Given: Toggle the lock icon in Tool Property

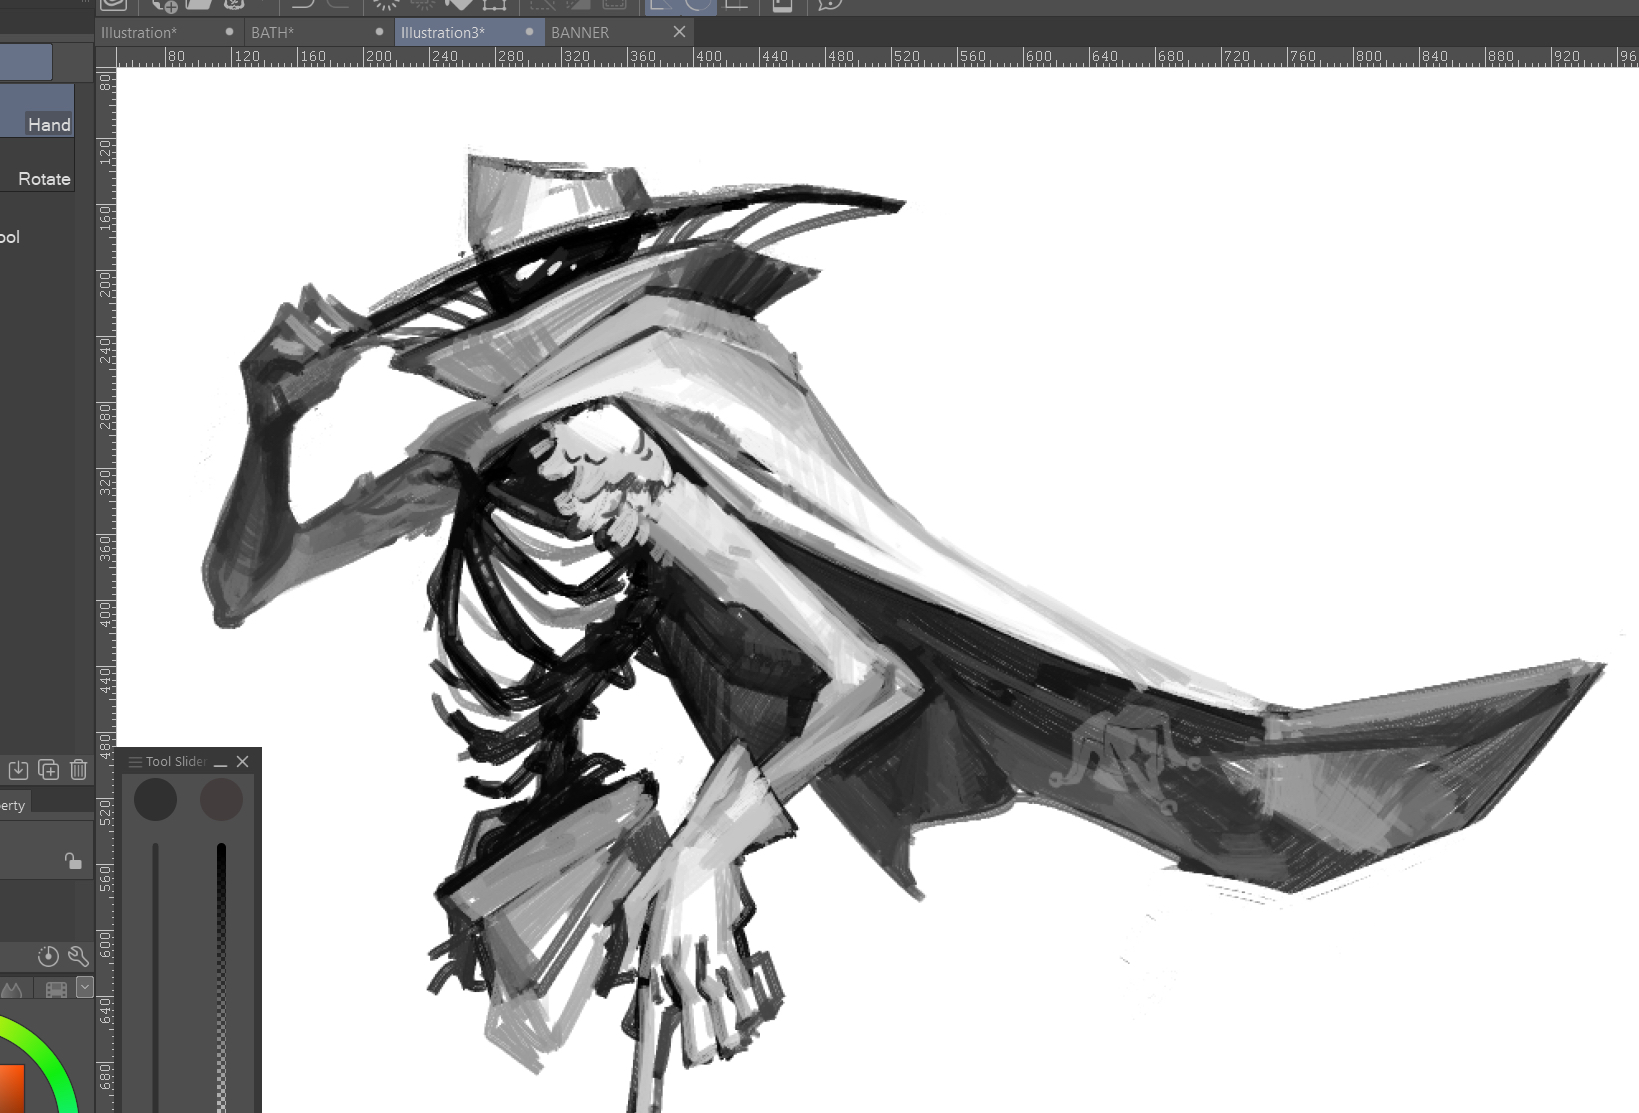Looking at the screenshot, I should coord(72,860).
